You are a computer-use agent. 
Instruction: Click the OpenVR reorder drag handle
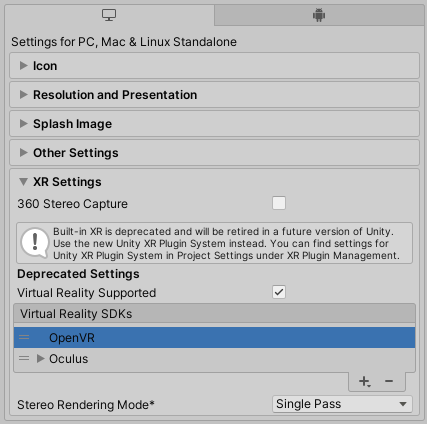click(24, 337)
